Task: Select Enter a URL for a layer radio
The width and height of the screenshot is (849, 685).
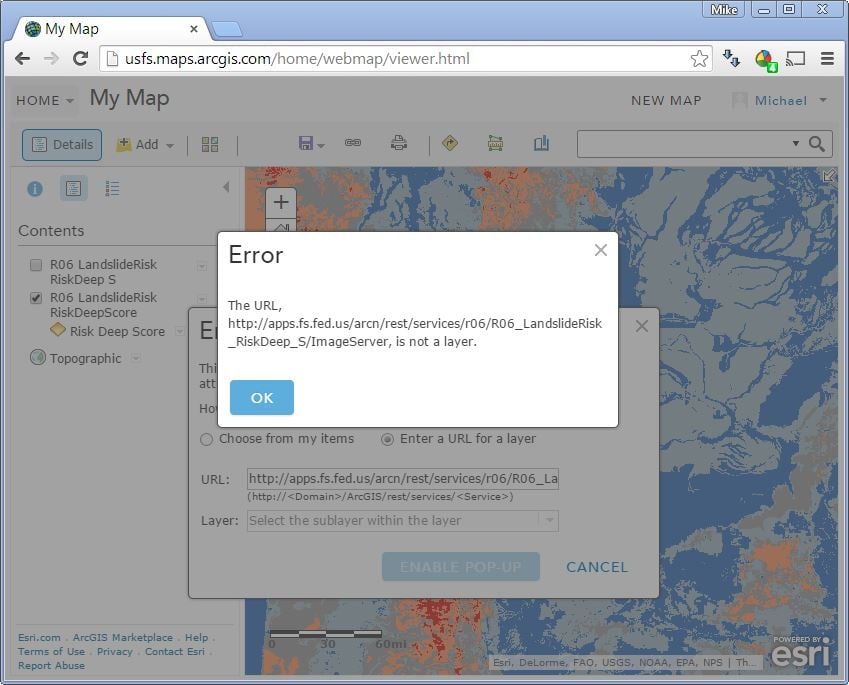Action: tap(387, 439)
